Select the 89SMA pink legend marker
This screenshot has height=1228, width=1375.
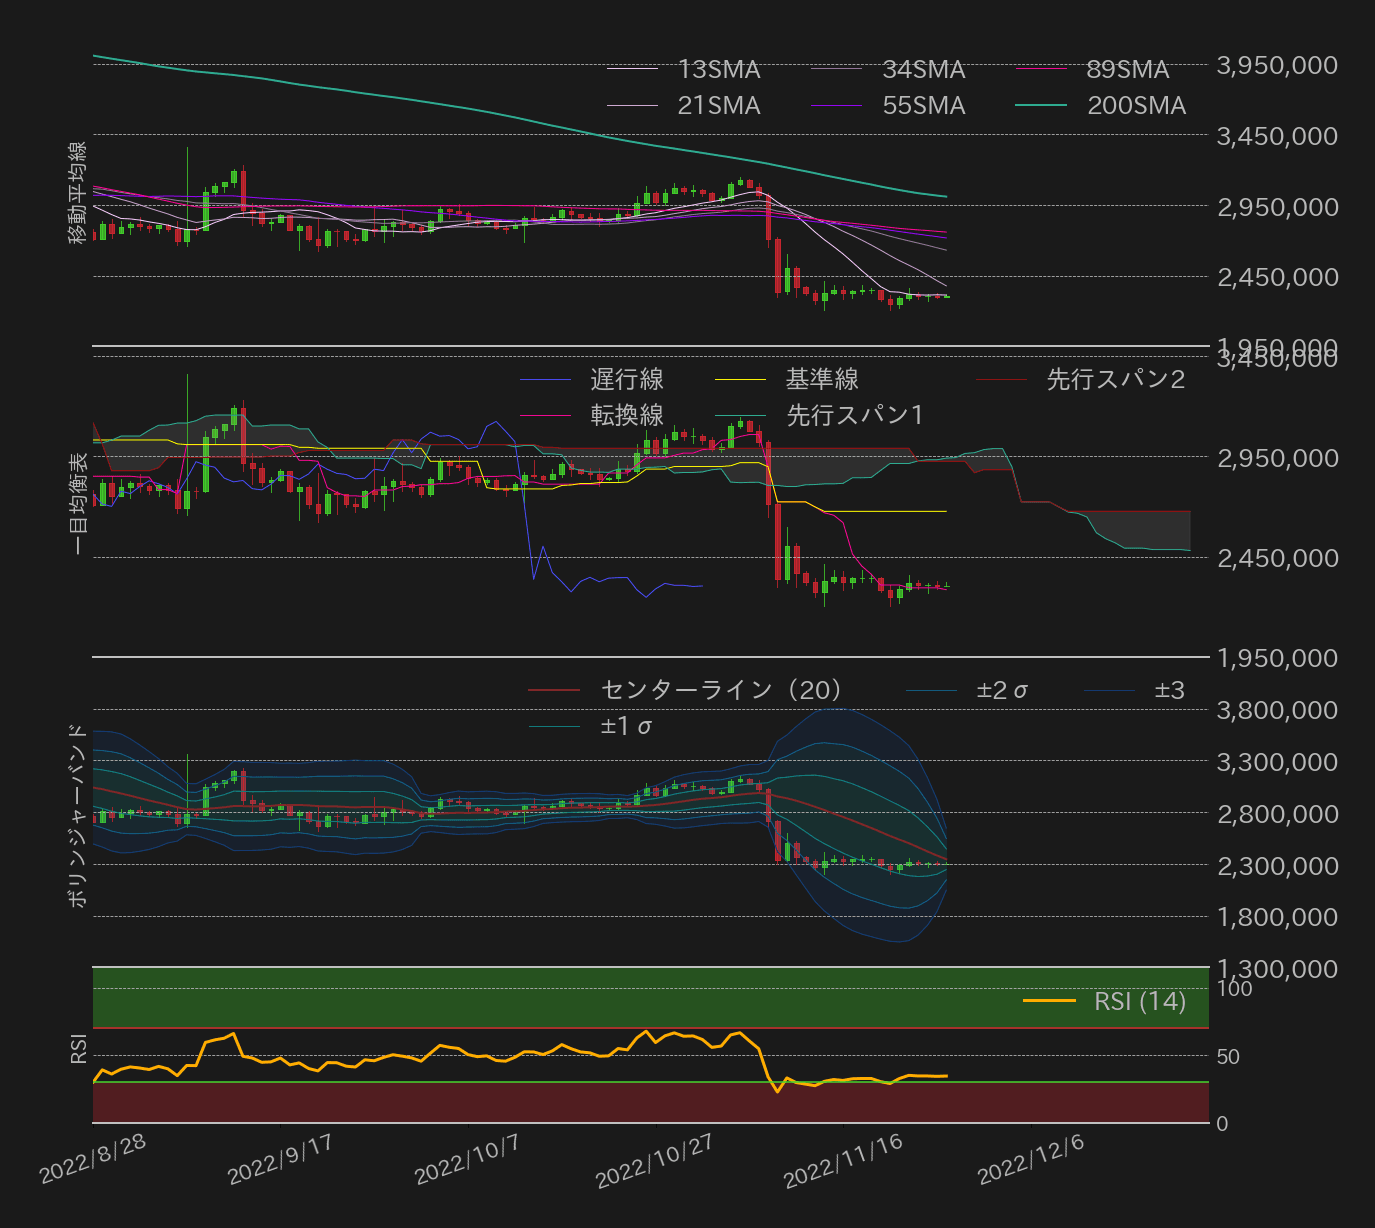(x=1043, y=69)
